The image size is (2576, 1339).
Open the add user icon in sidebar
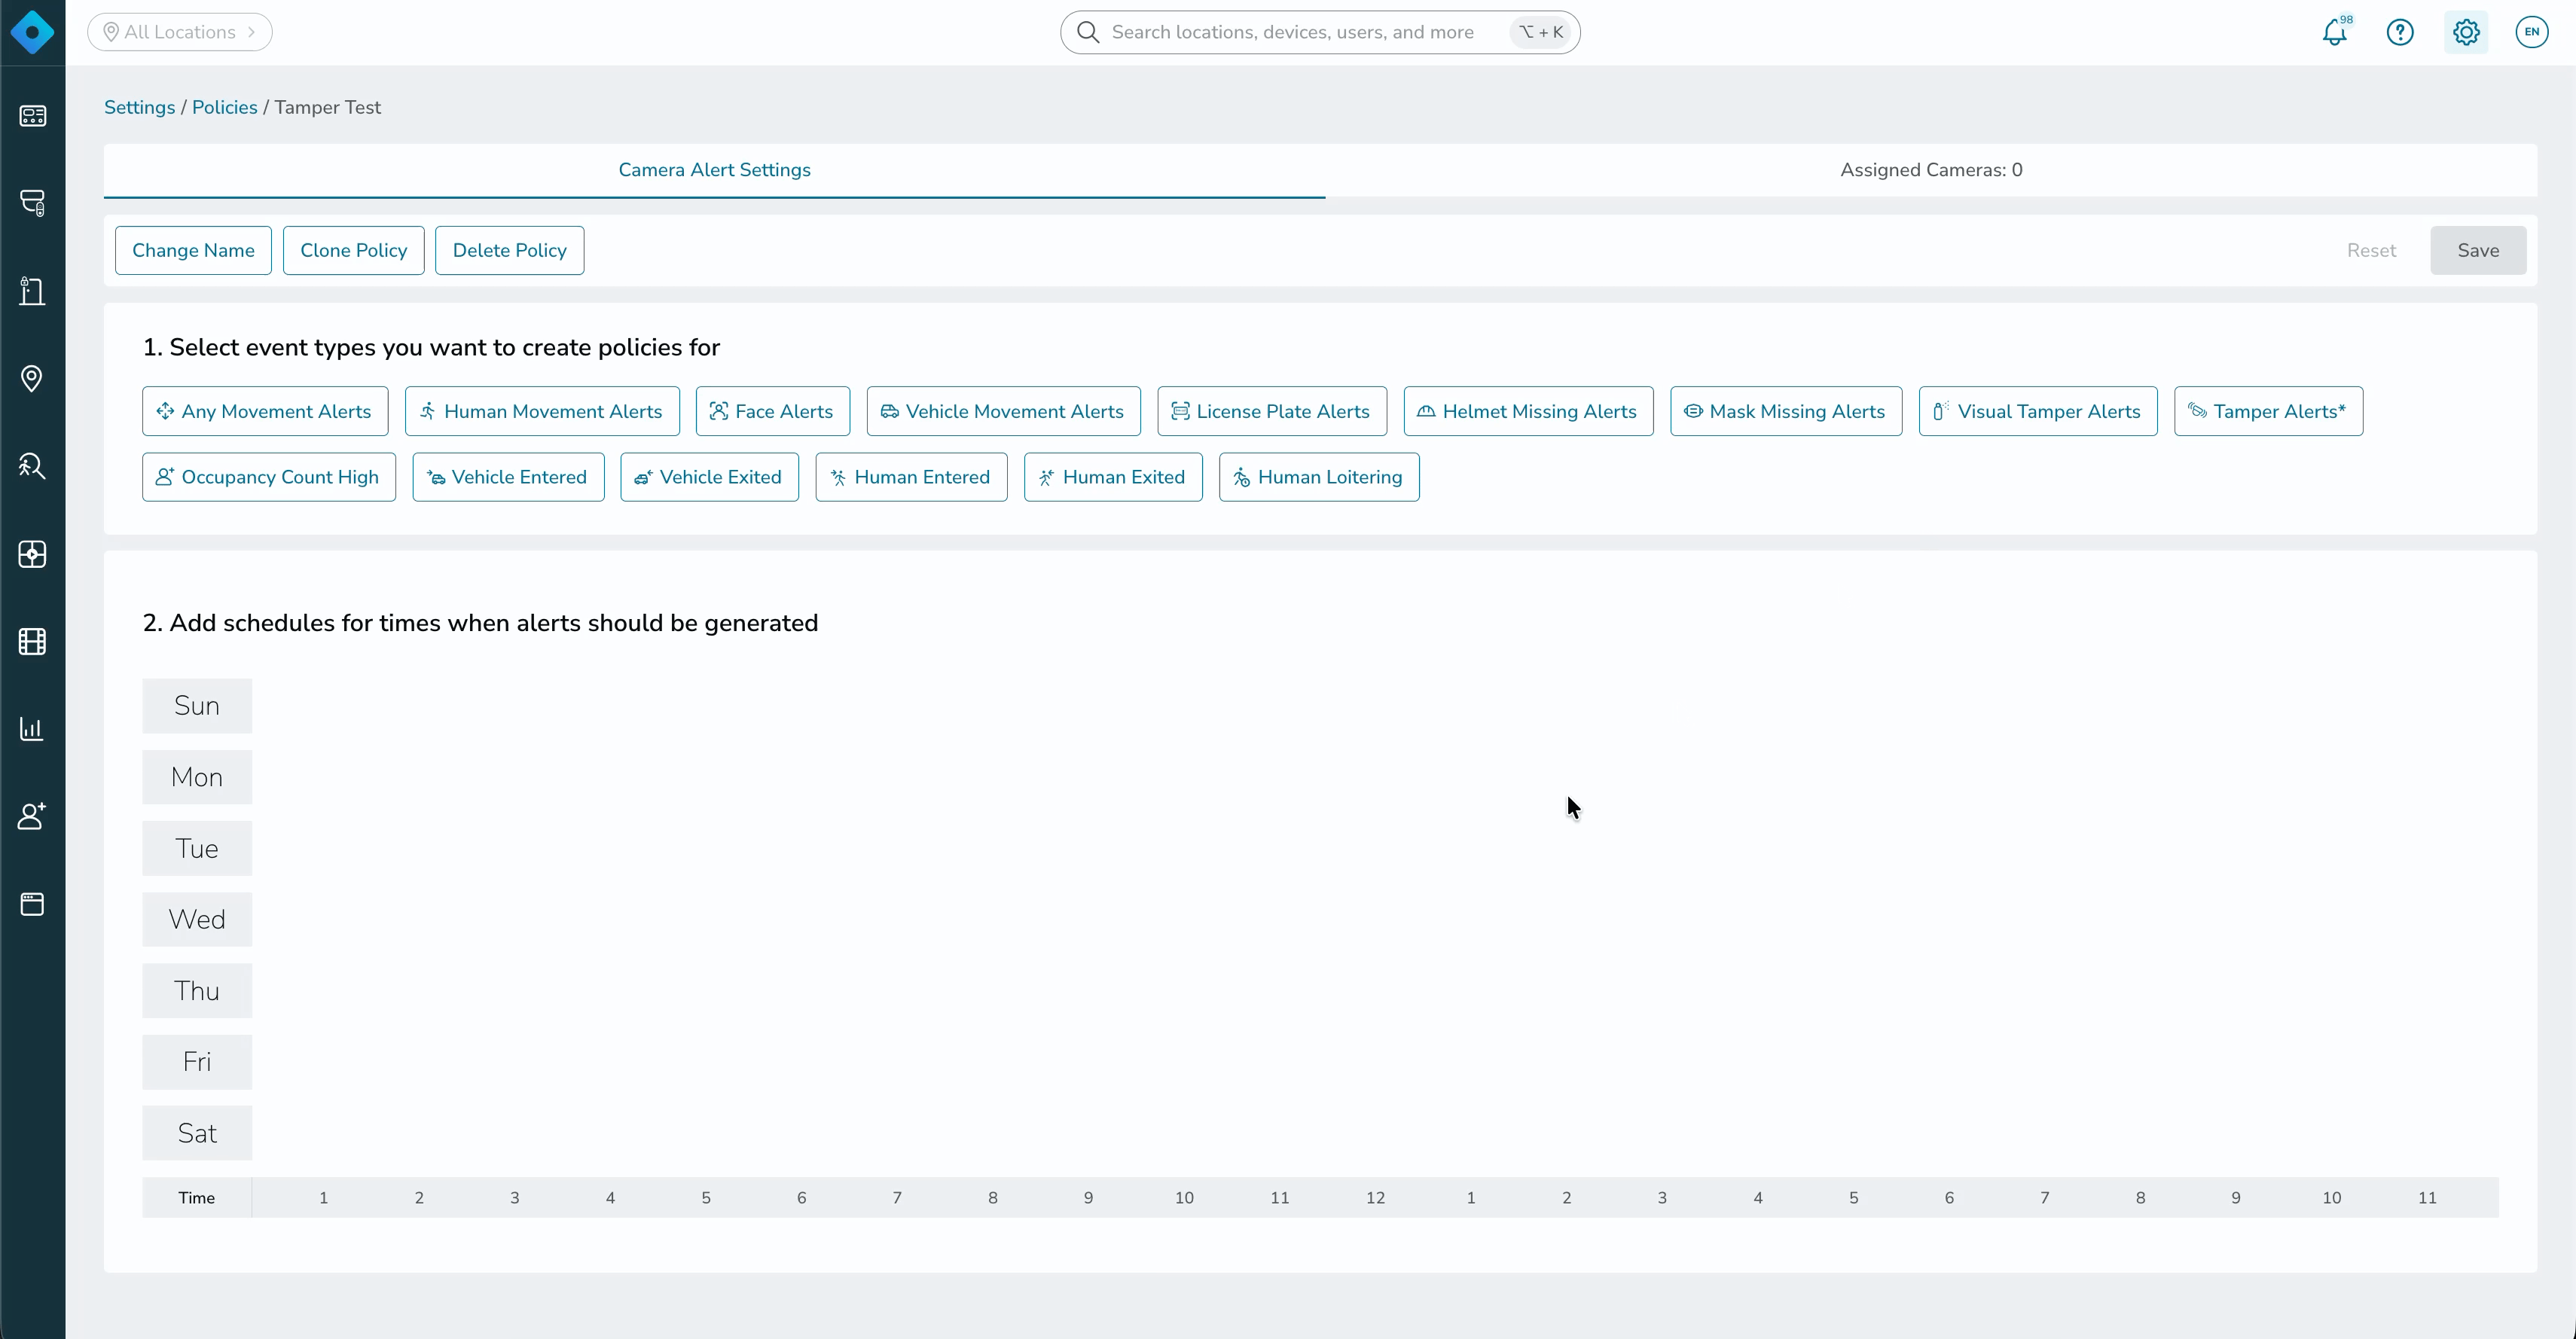32,816
